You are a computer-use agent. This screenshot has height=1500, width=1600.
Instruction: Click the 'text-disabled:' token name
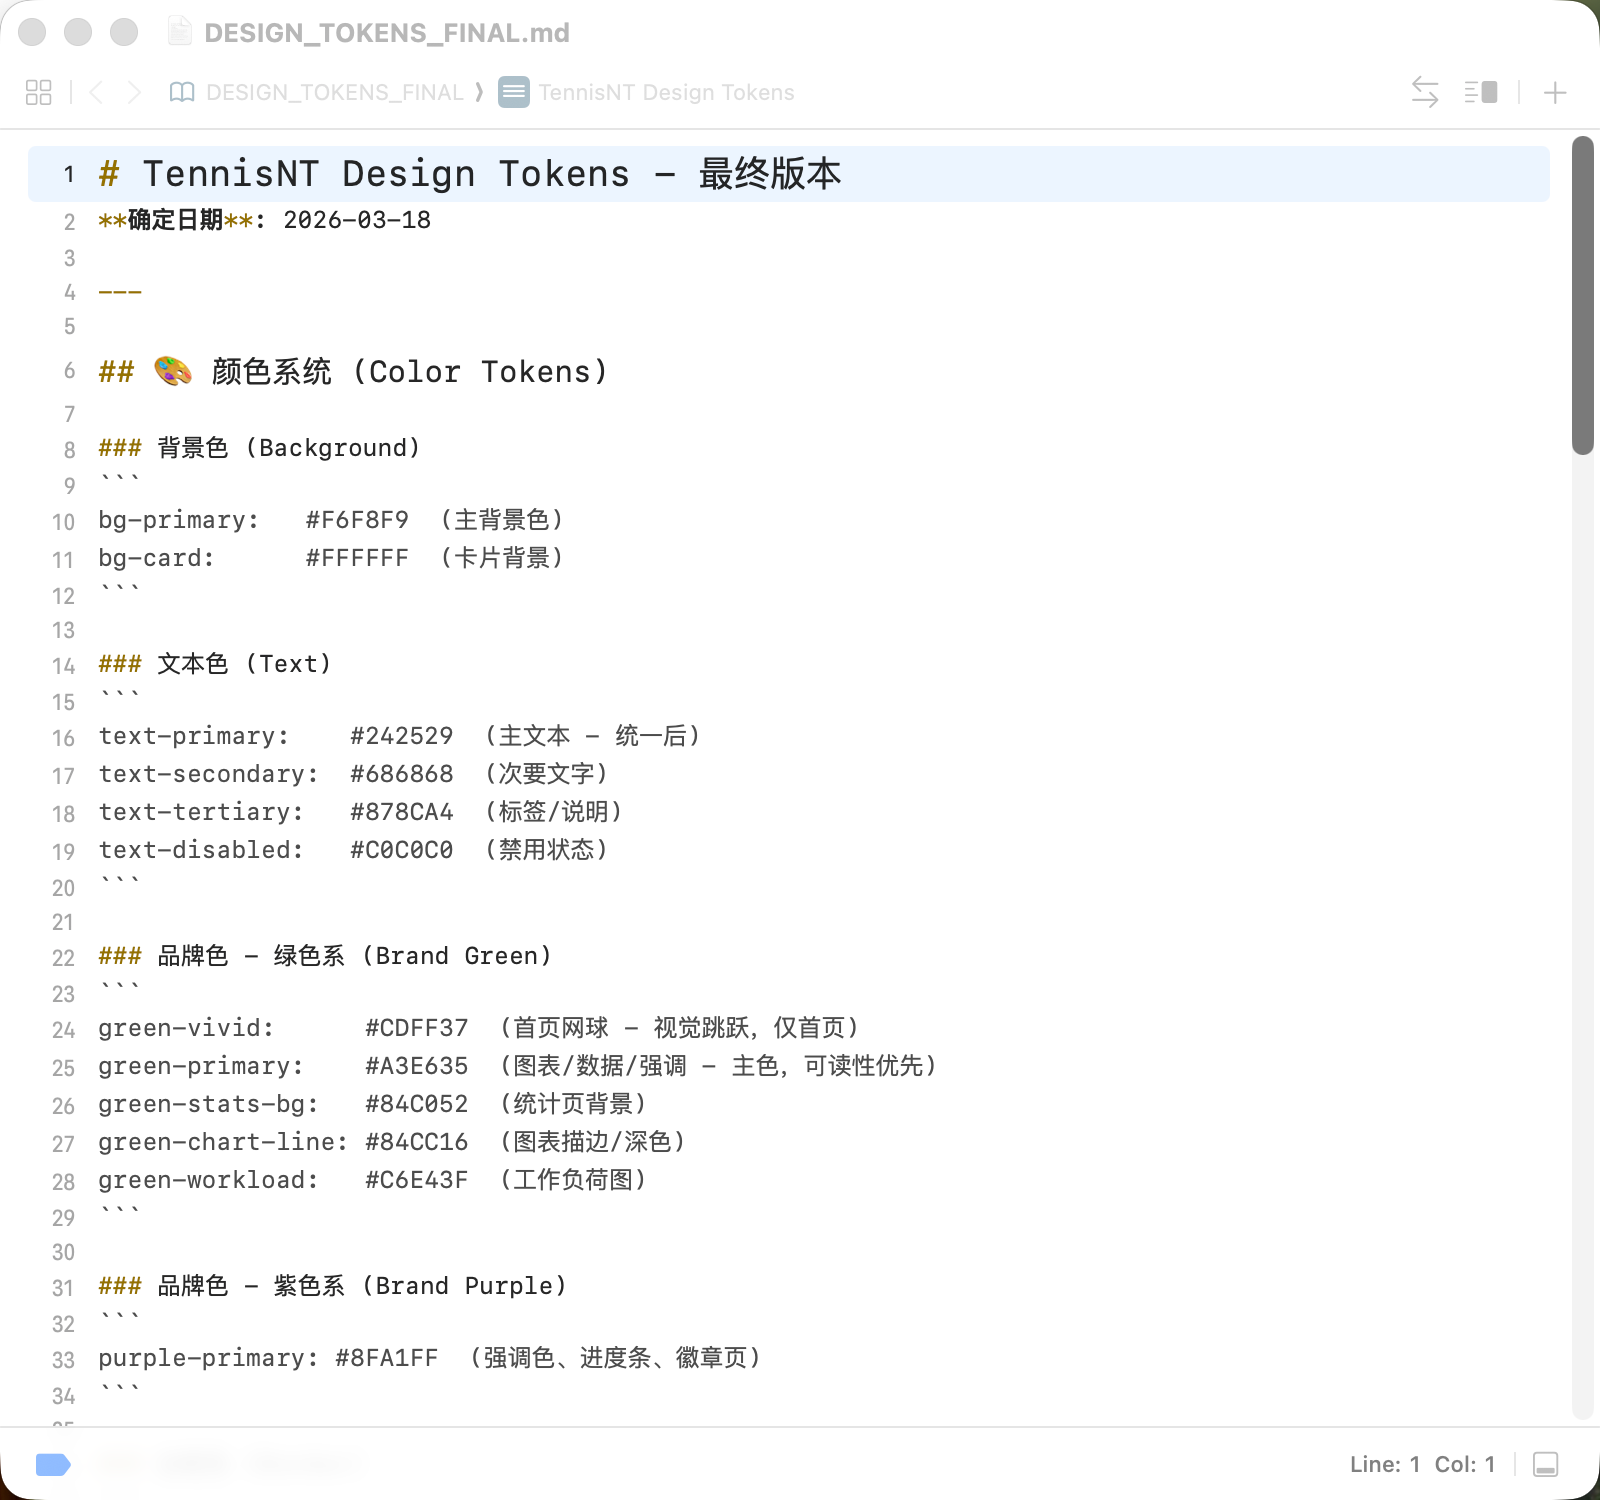pos(200,850)
